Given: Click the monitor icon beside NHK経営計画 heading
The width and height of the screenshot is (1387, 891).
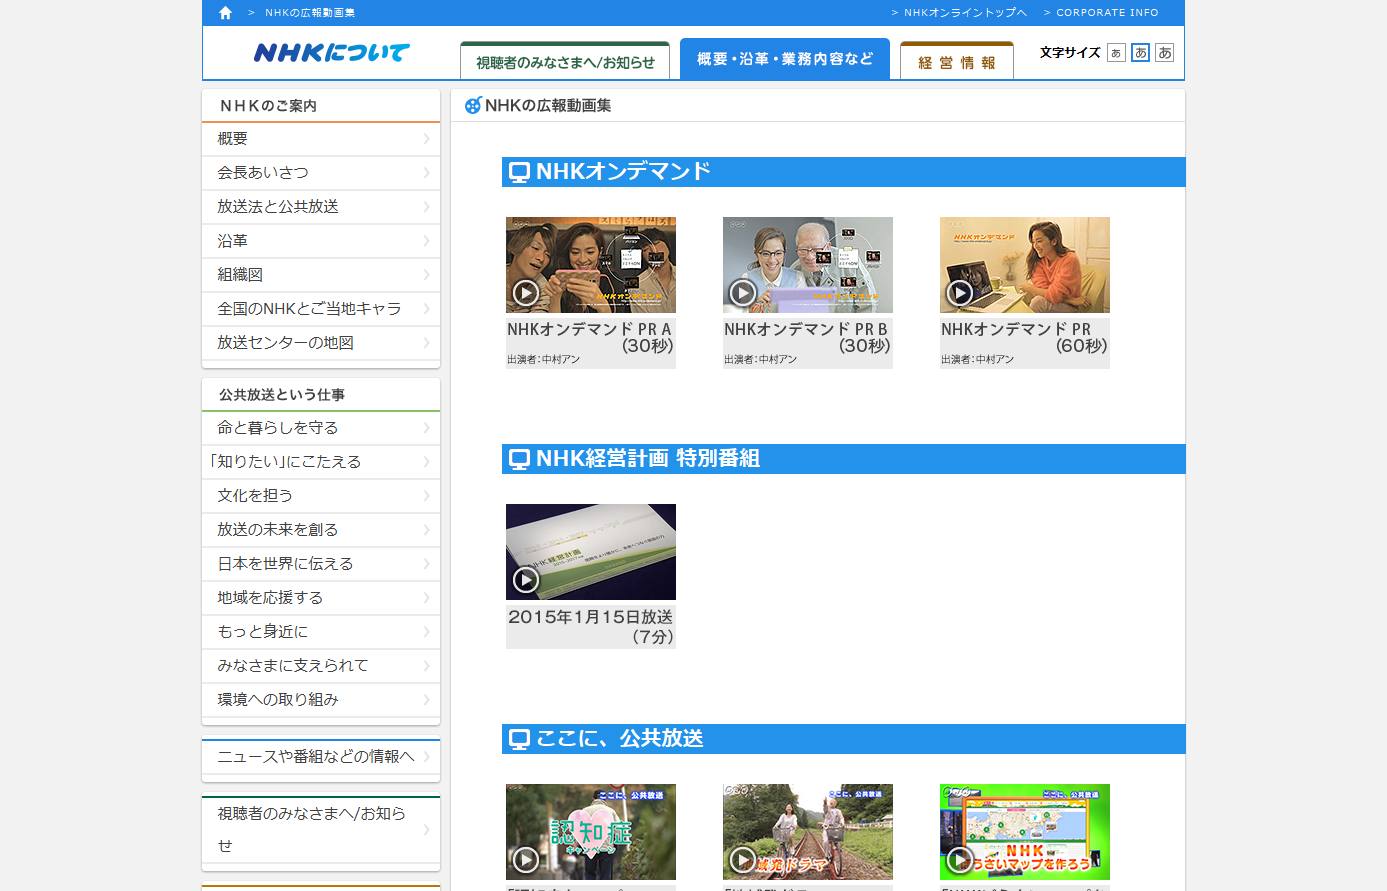Looking at the screenshot, I should point(519,459).
